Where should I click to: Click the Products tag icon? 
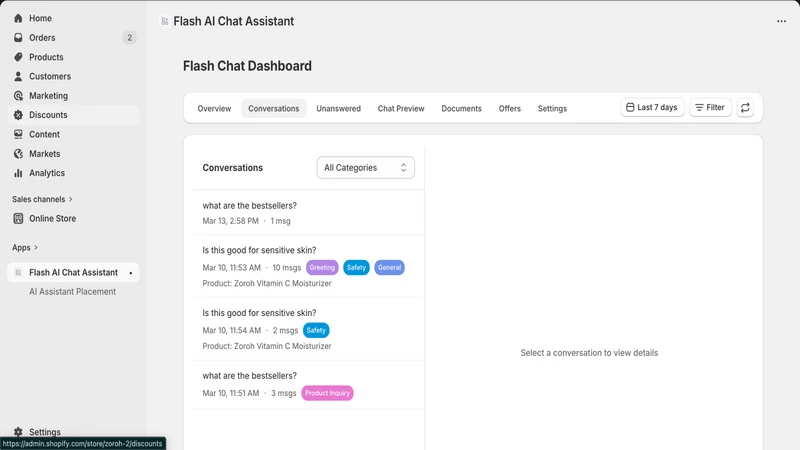pos(18,57)
